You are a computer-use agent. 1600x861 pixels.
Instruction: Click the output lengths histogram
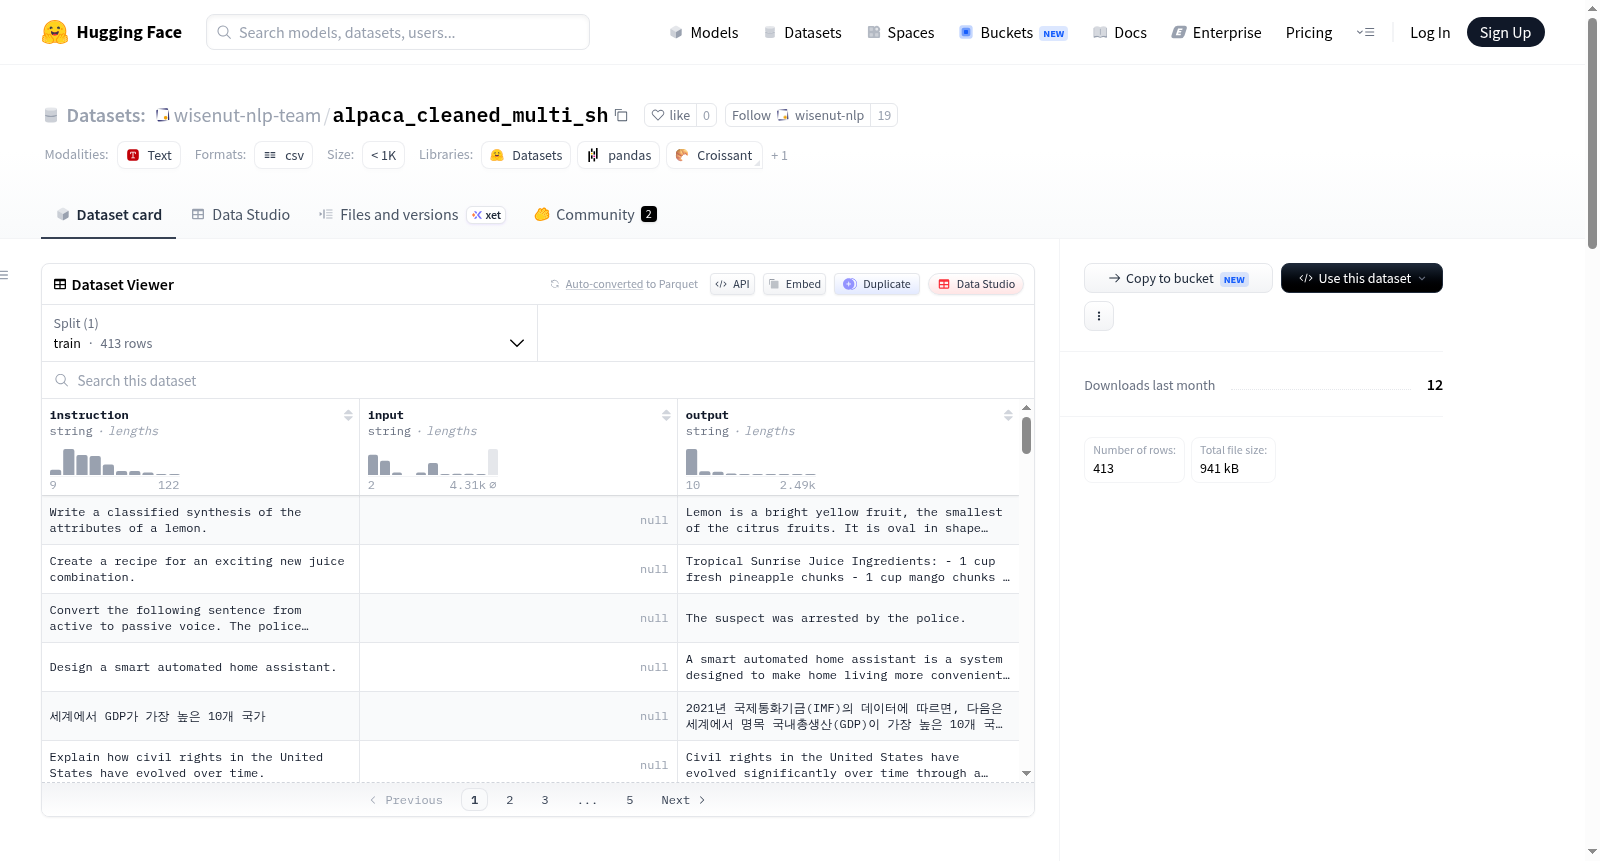(751, 462)
